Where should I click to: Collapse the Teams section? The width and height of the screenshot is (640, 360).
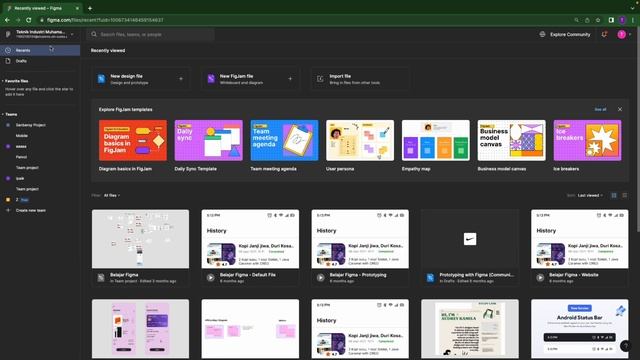click(2, 114)
